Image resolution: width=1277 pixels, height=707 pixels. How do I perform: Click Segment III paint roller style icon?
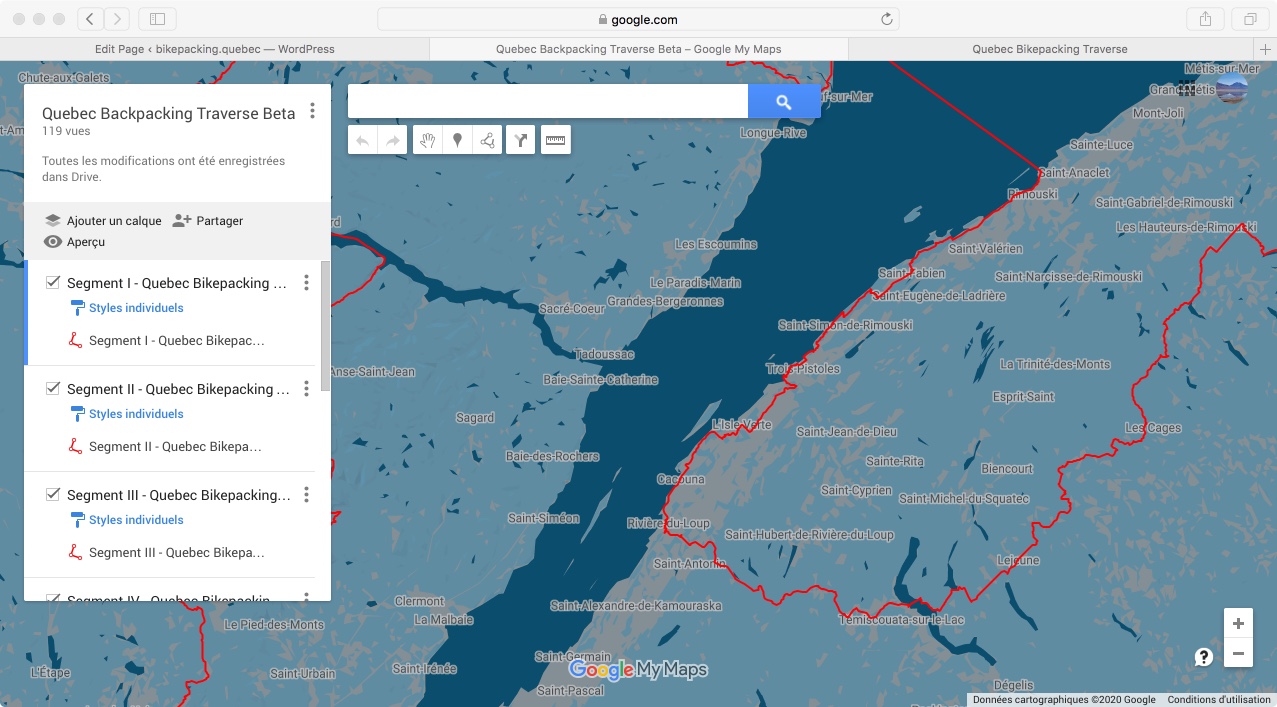coord(77,520)
